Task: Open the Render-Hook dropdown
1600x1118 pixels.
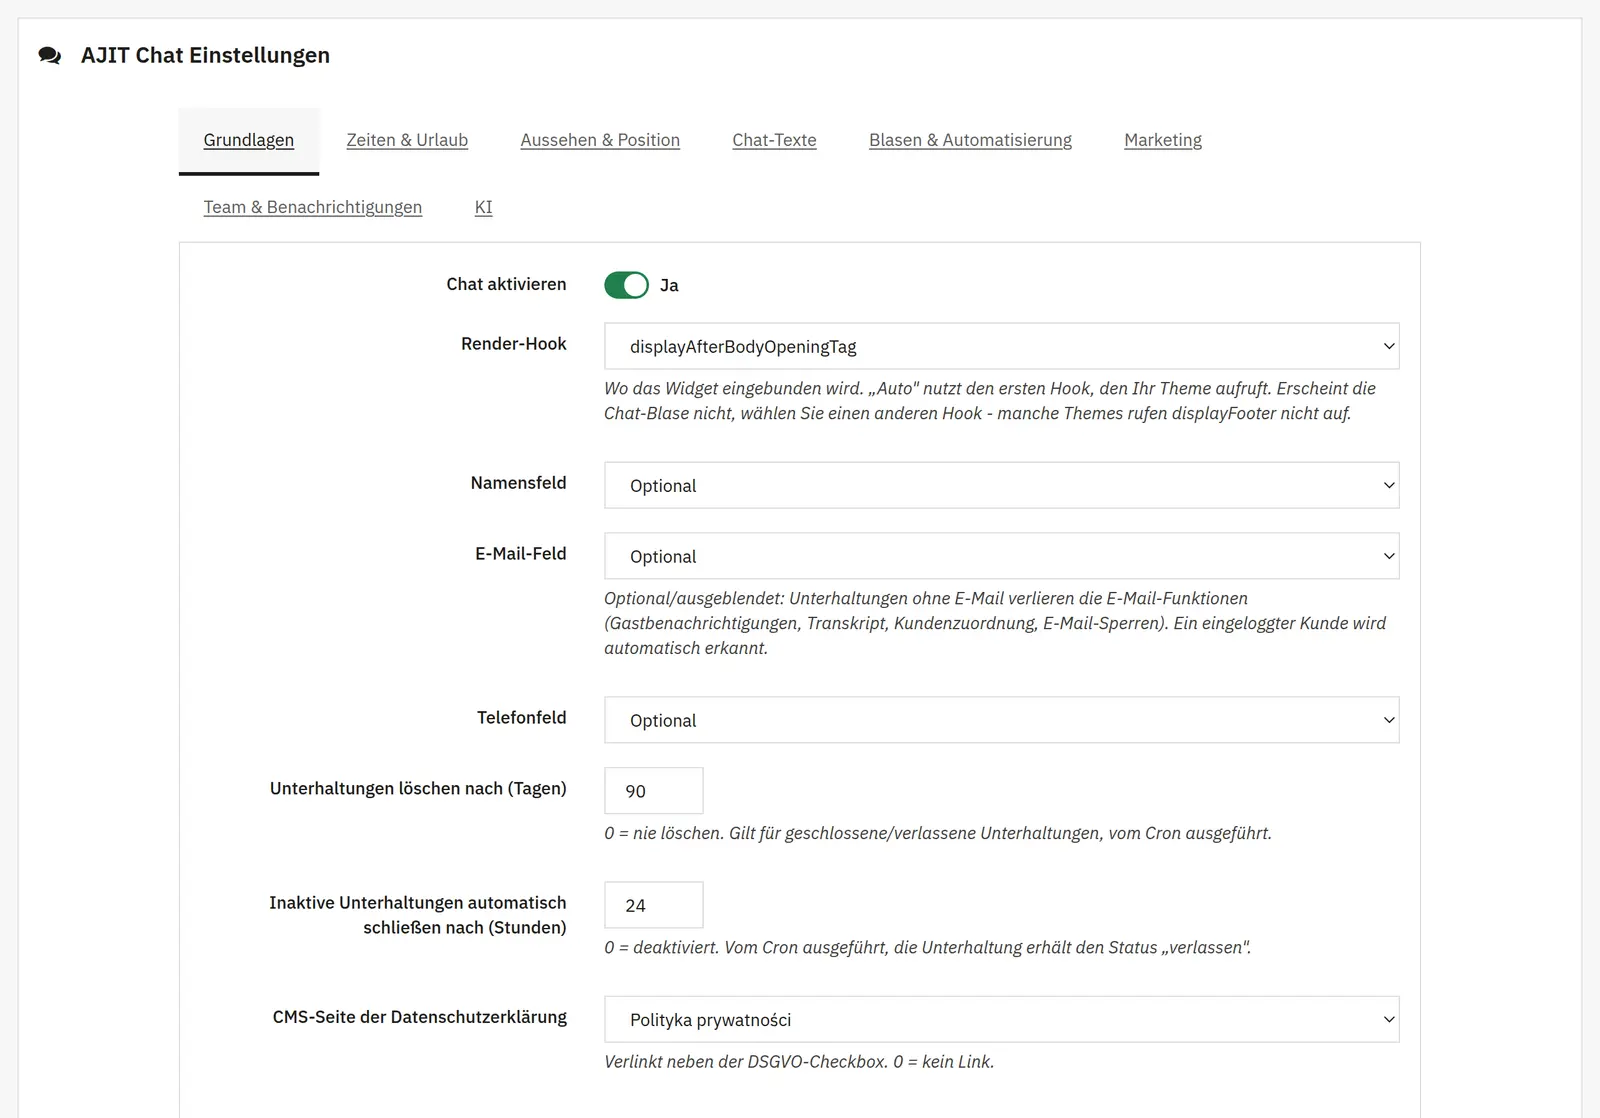Action: click(x=1001, y=346)
